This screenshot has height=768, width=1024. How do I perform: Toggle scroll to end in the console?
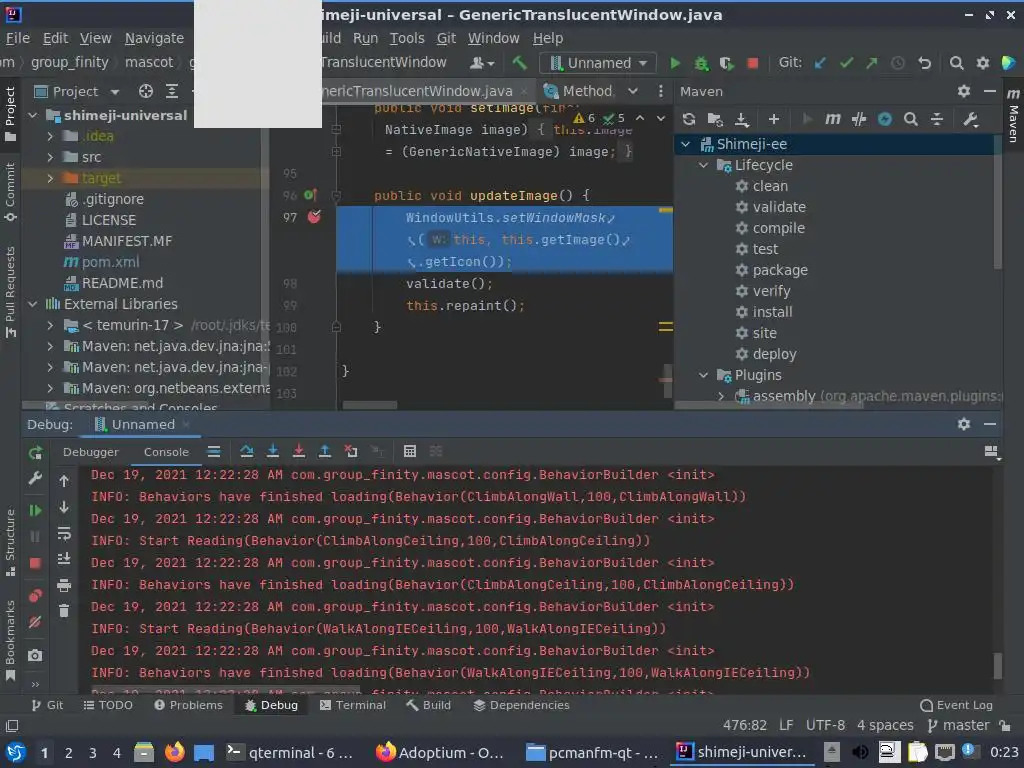pos(64,559)
